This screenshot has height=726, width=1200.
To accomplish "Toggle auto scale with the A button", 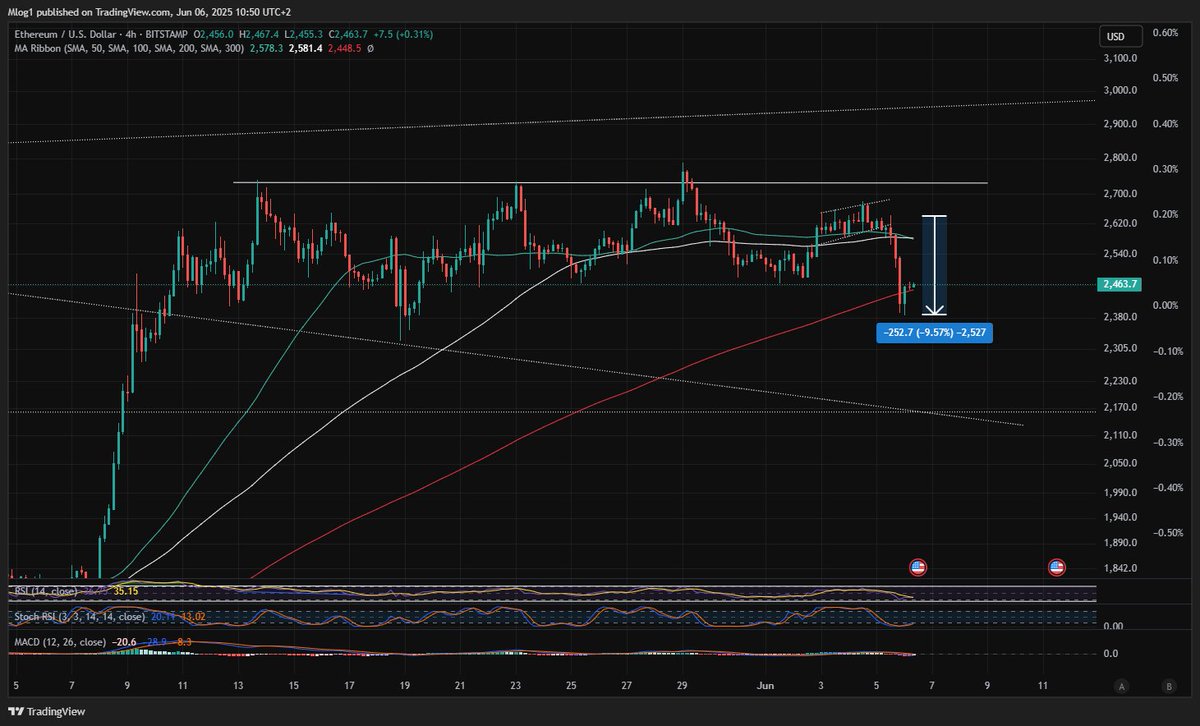I will 1123,686.
